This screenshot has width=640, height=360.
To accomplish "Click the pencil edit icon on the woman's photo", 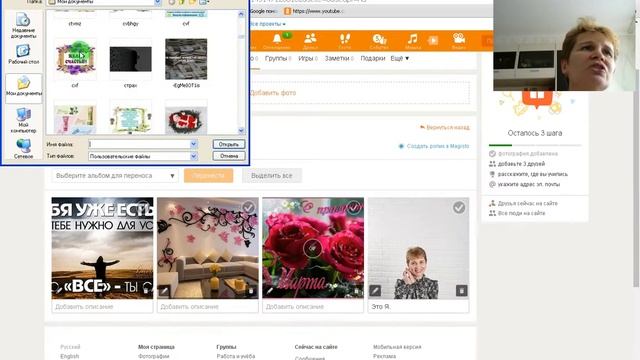I will pyautogui.click(x=375, y=291).
